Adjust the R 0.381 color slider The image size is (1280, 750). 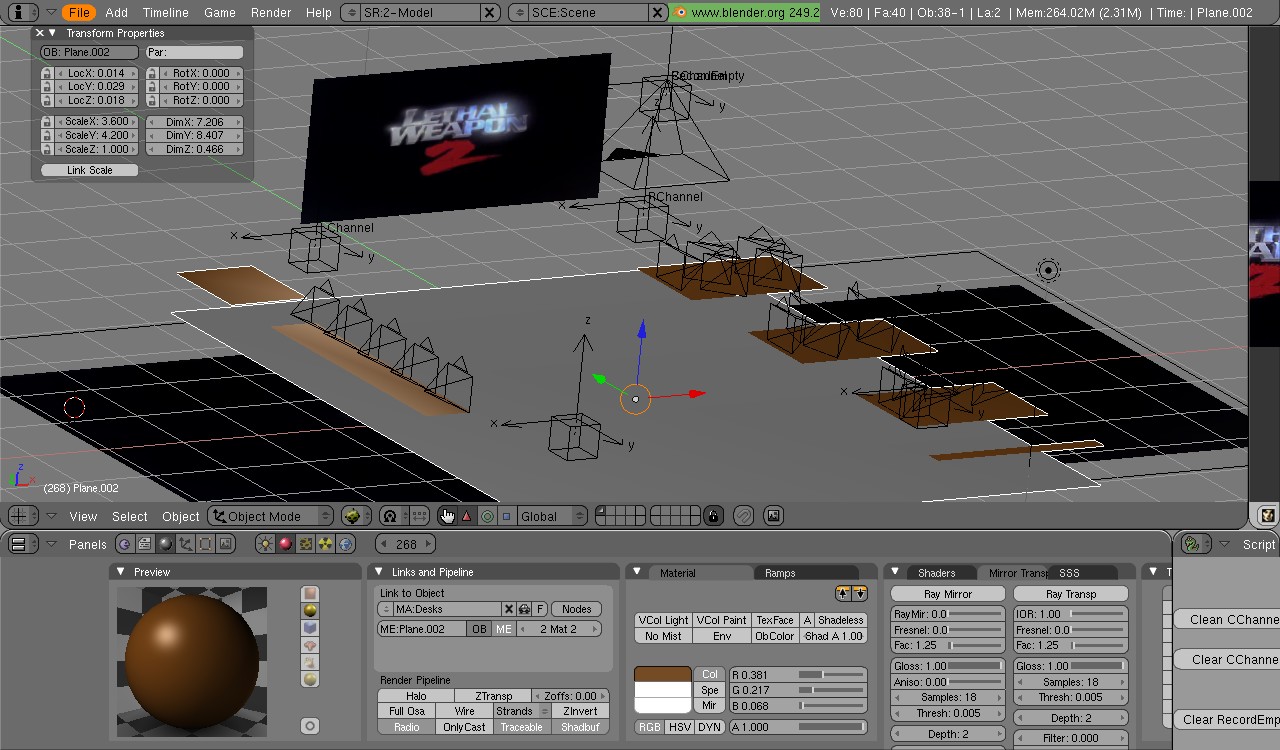tap(798, 675)
